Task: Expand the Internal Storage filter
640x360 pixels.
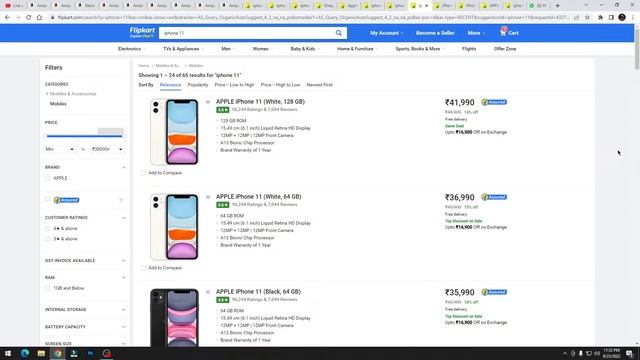Action: [123, 310]
